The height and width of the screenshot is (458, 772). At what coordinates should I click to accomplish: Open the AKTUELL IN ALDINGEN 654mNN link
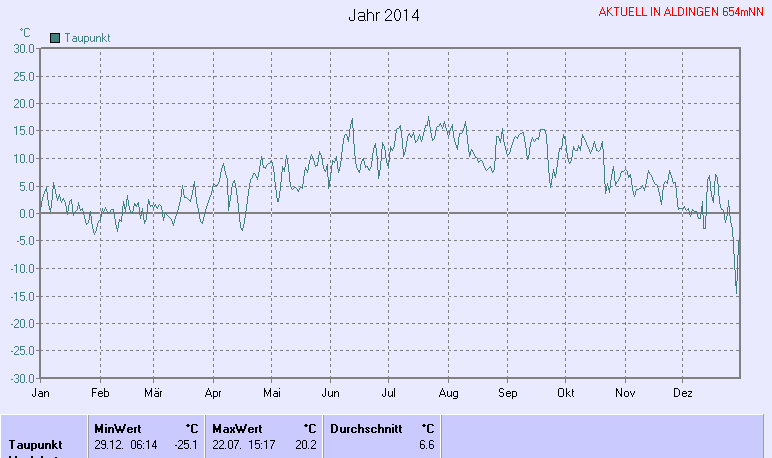(x=681, y=12)
